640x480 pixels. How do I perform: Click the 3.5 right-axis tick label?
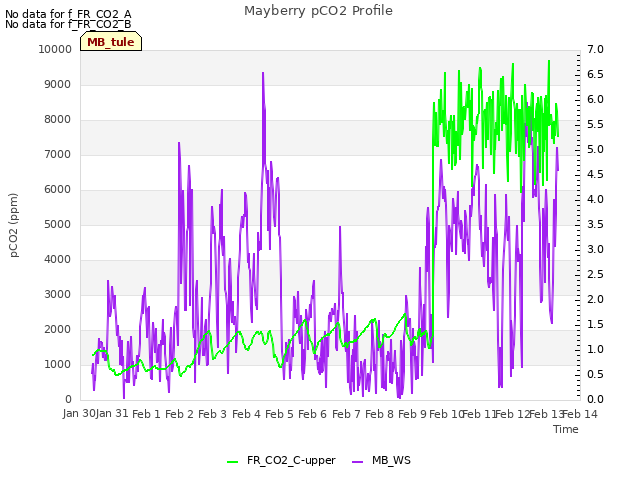point(595,224)
